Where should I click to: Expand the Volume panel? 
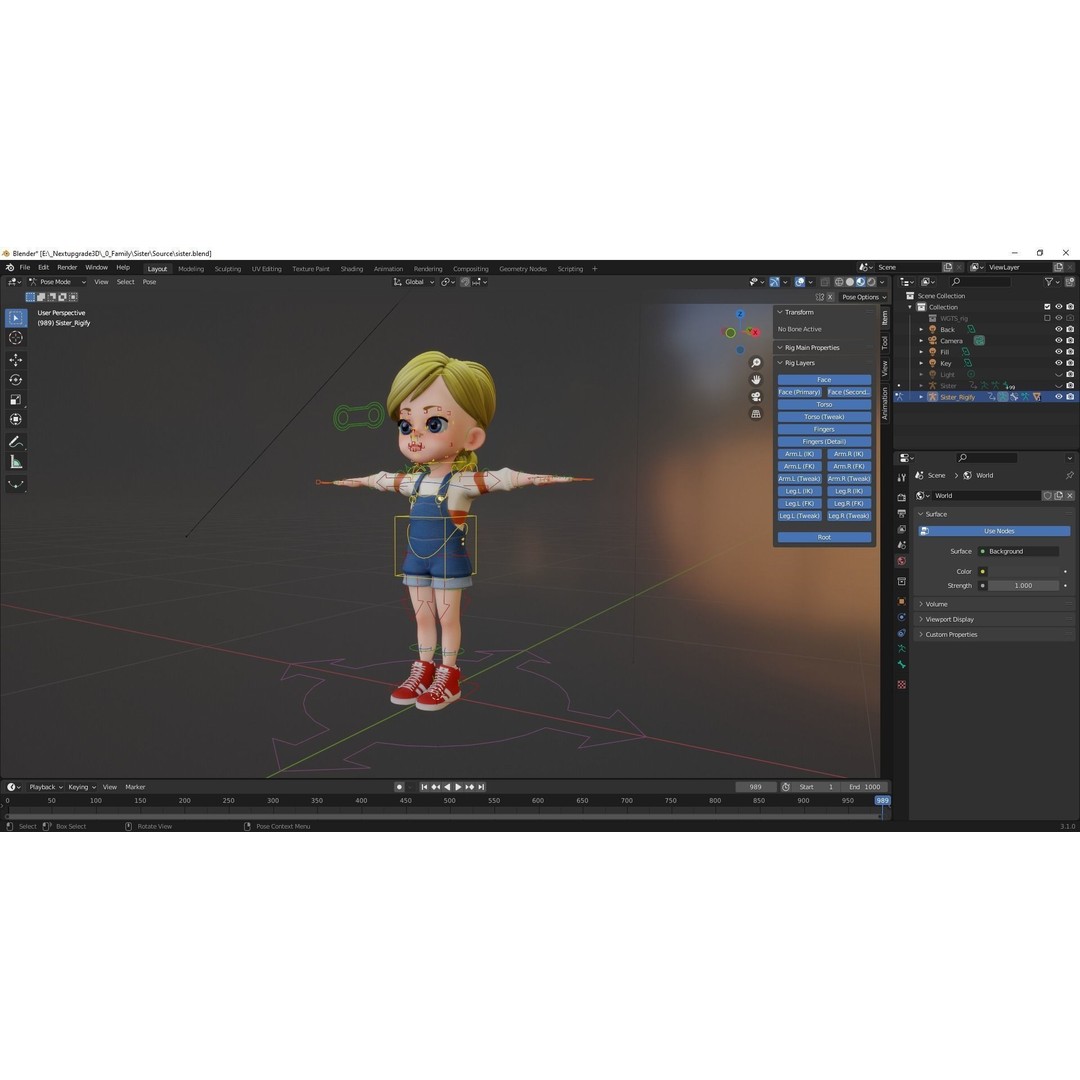[994, 604]
